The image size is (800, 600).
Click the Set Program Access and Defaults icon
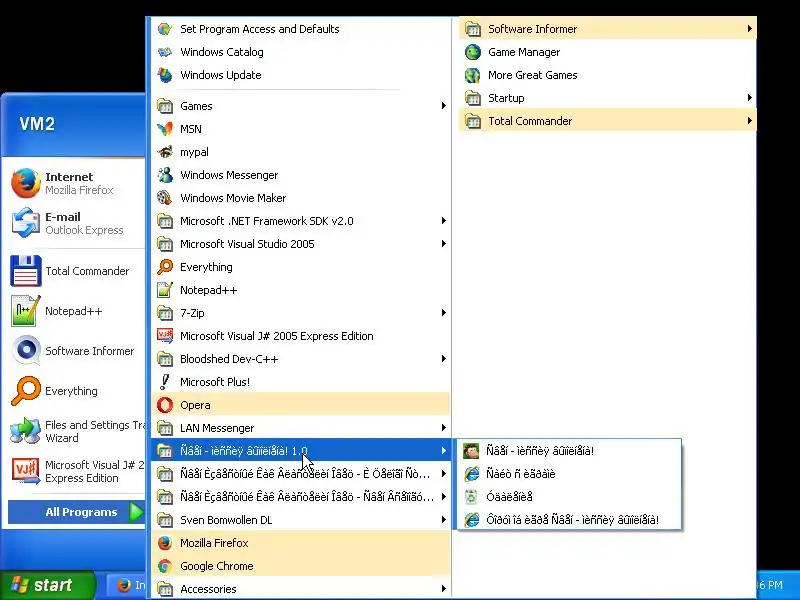pyautogui.click(x=165, y=29)
